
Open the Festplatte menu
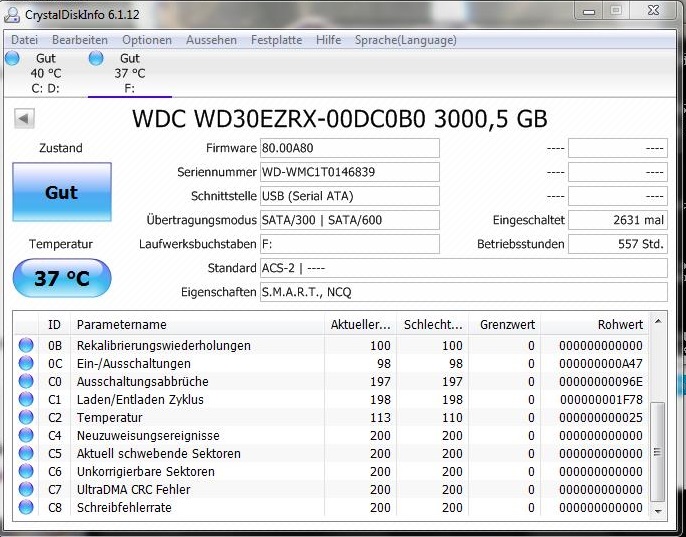click(276, 40)
